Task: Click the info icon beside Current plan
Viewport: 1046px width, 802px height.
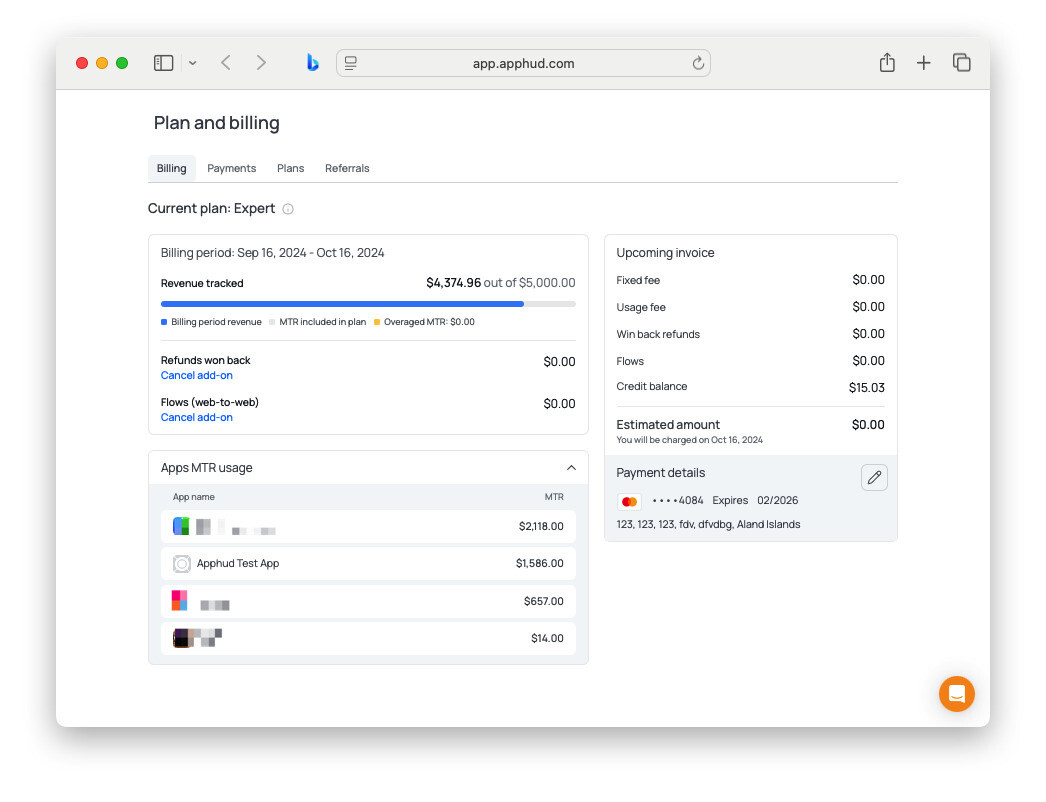Action: point(288,209)
